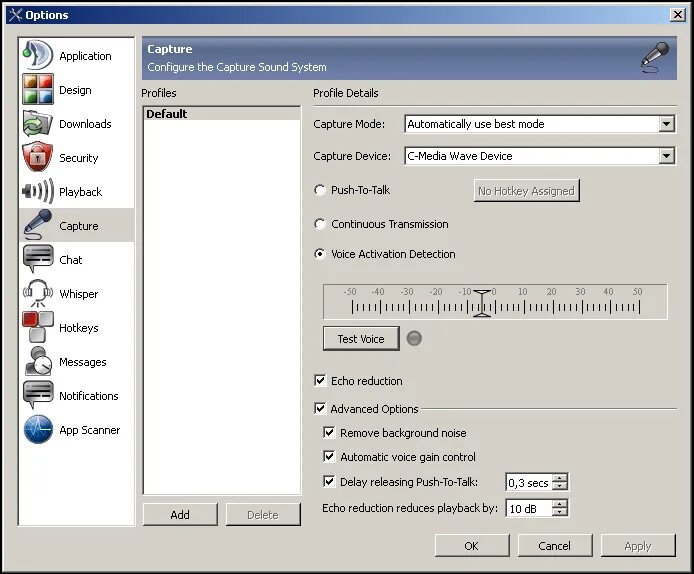Open the Whisper settings label

tap(79, 294)
